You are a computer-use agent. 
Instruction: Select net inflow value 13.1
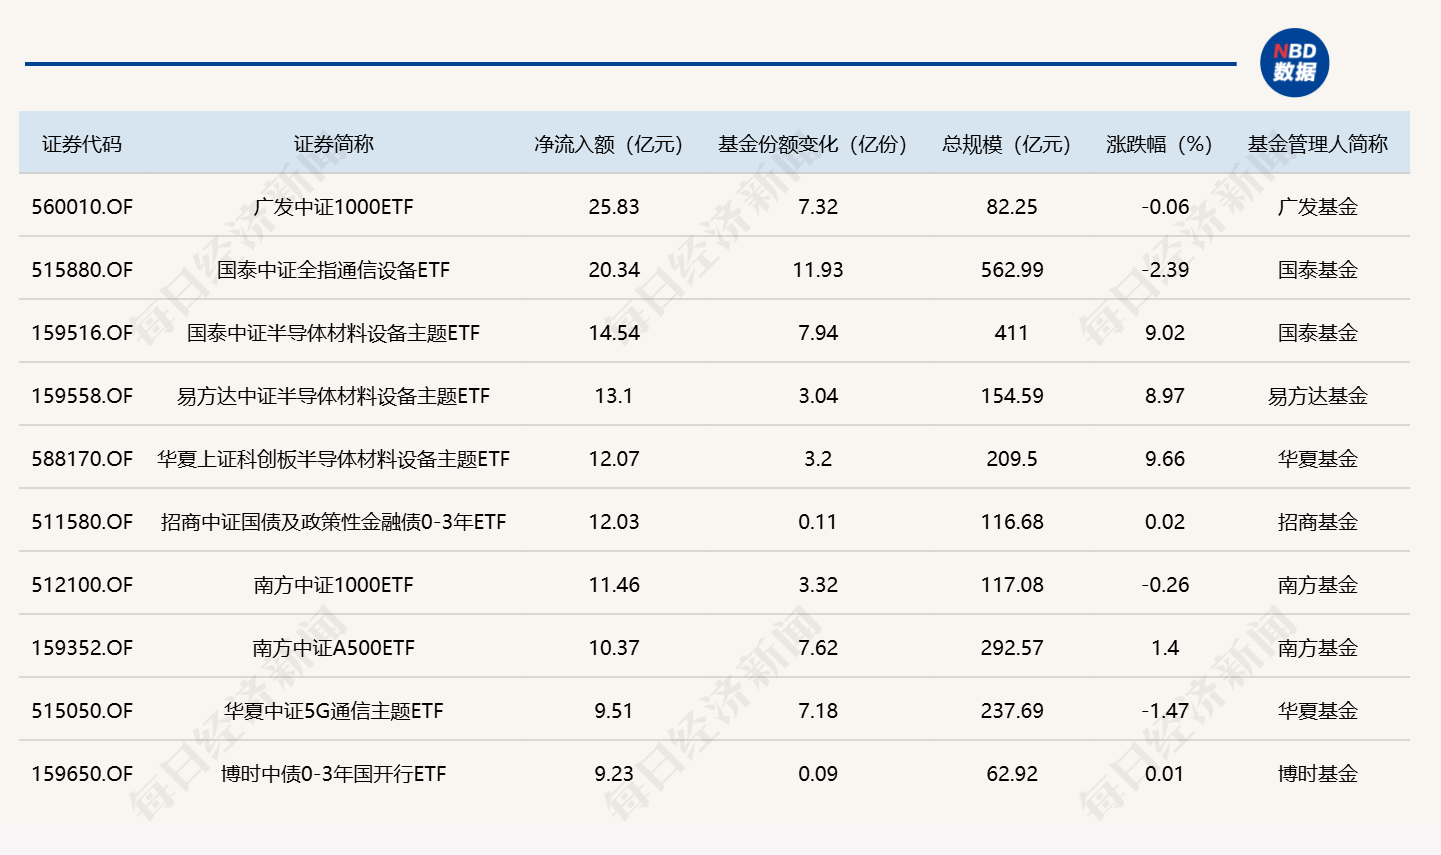tap(614, 396)
